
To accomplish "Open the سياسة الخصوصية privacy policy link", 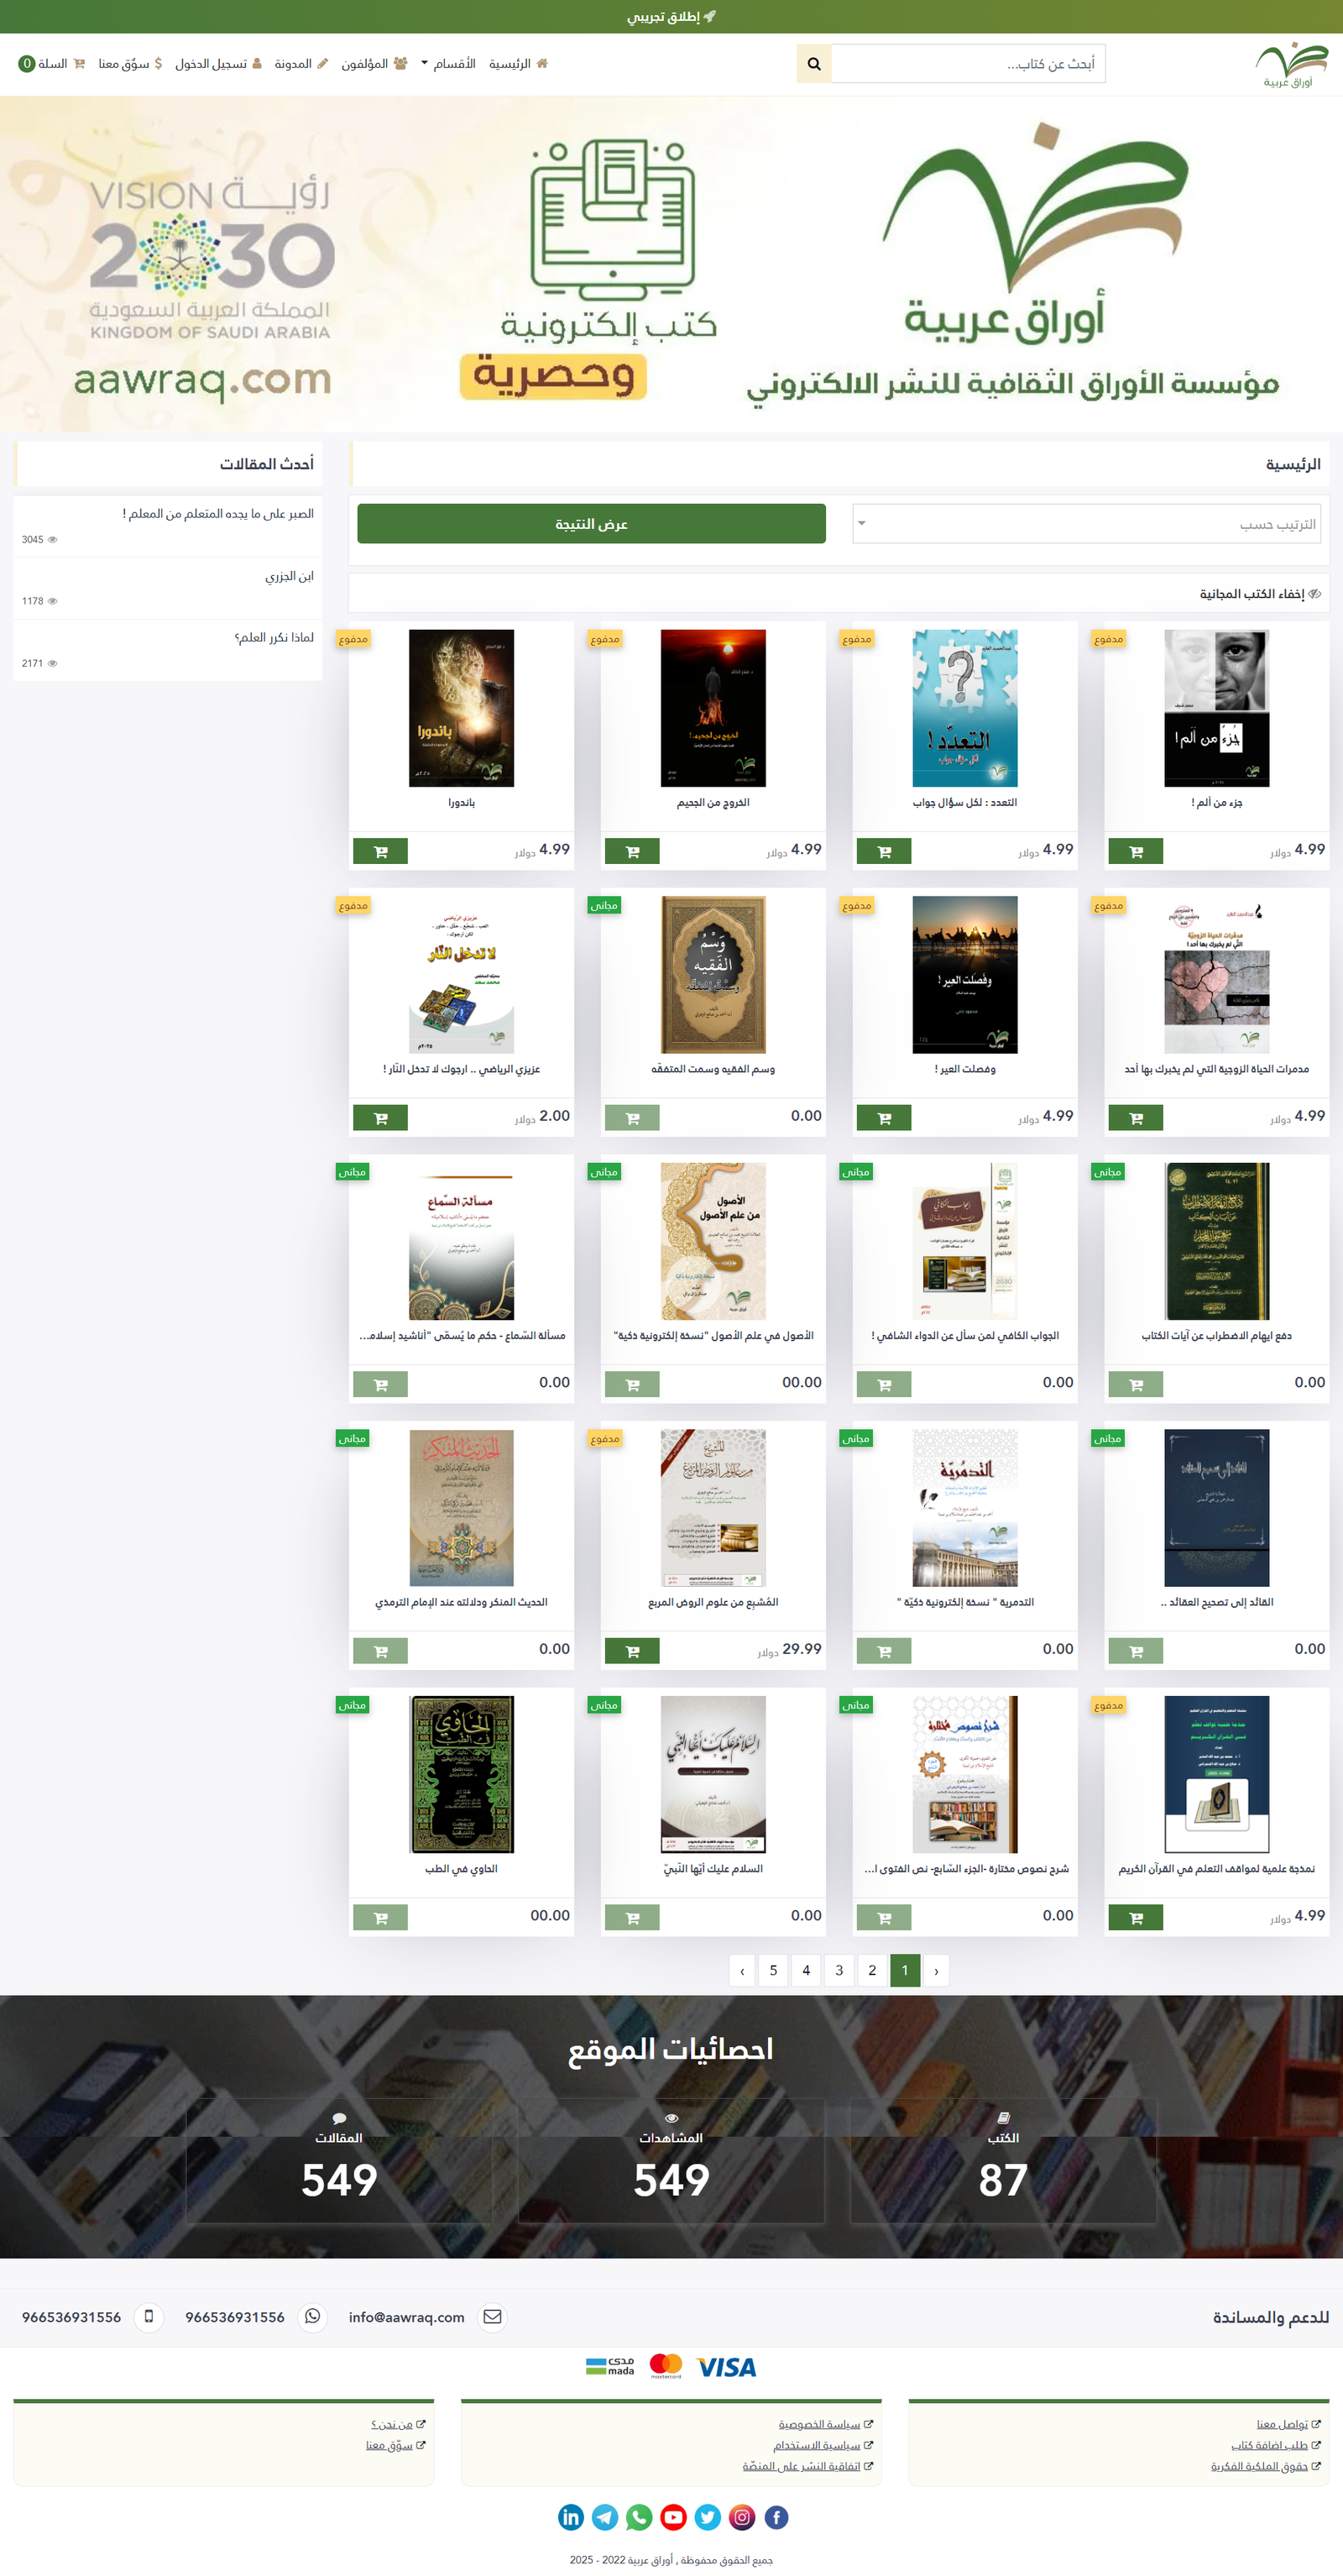I will pyautogui.click(x=819, y=2424).
